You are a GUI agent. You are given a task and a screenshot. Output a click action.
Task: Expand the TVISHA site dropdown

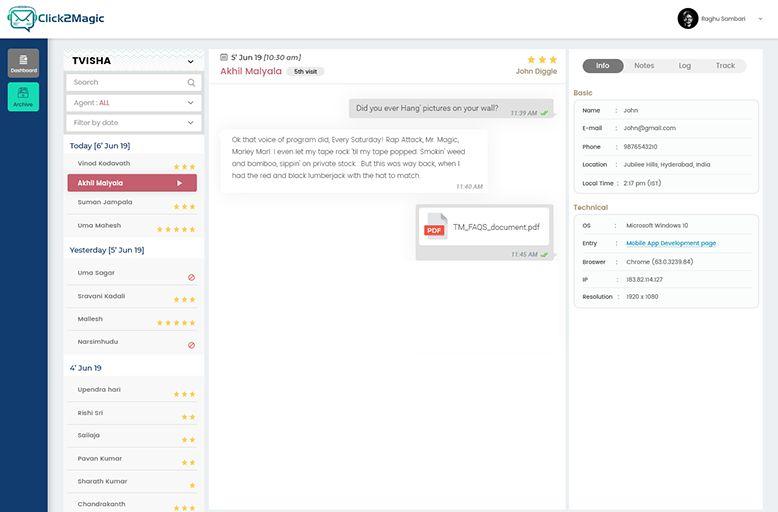pos(191,62)
